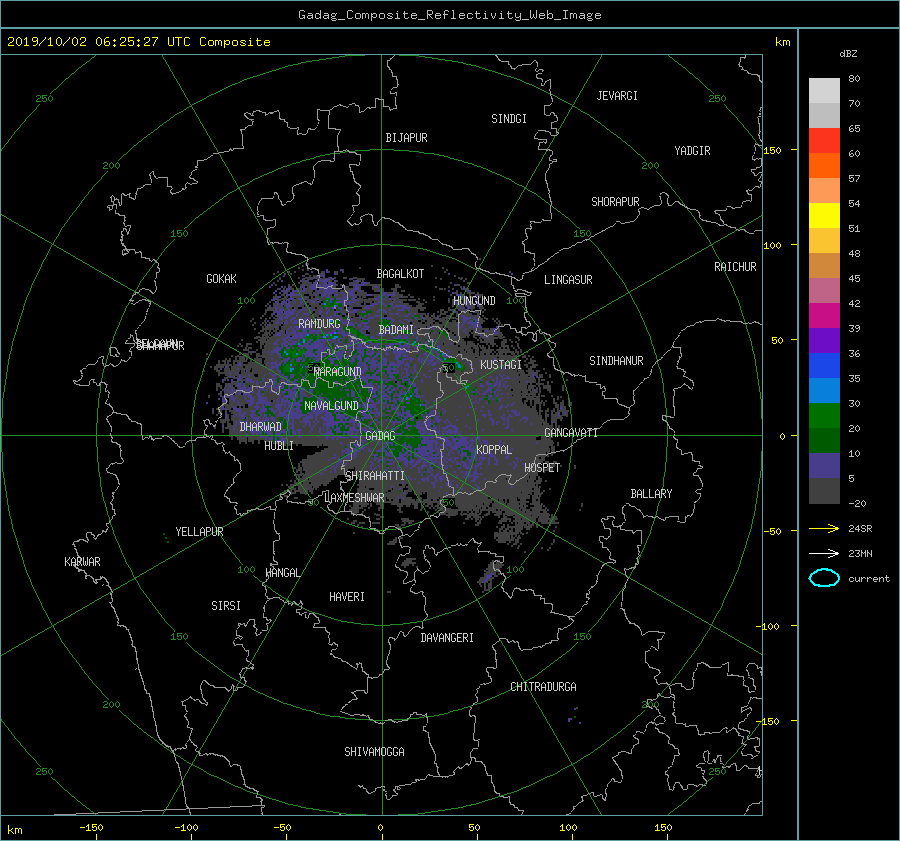This screenshot has height=841, width=900.
Task: Click the KUSTAGI city label
Action: point(501,365)
